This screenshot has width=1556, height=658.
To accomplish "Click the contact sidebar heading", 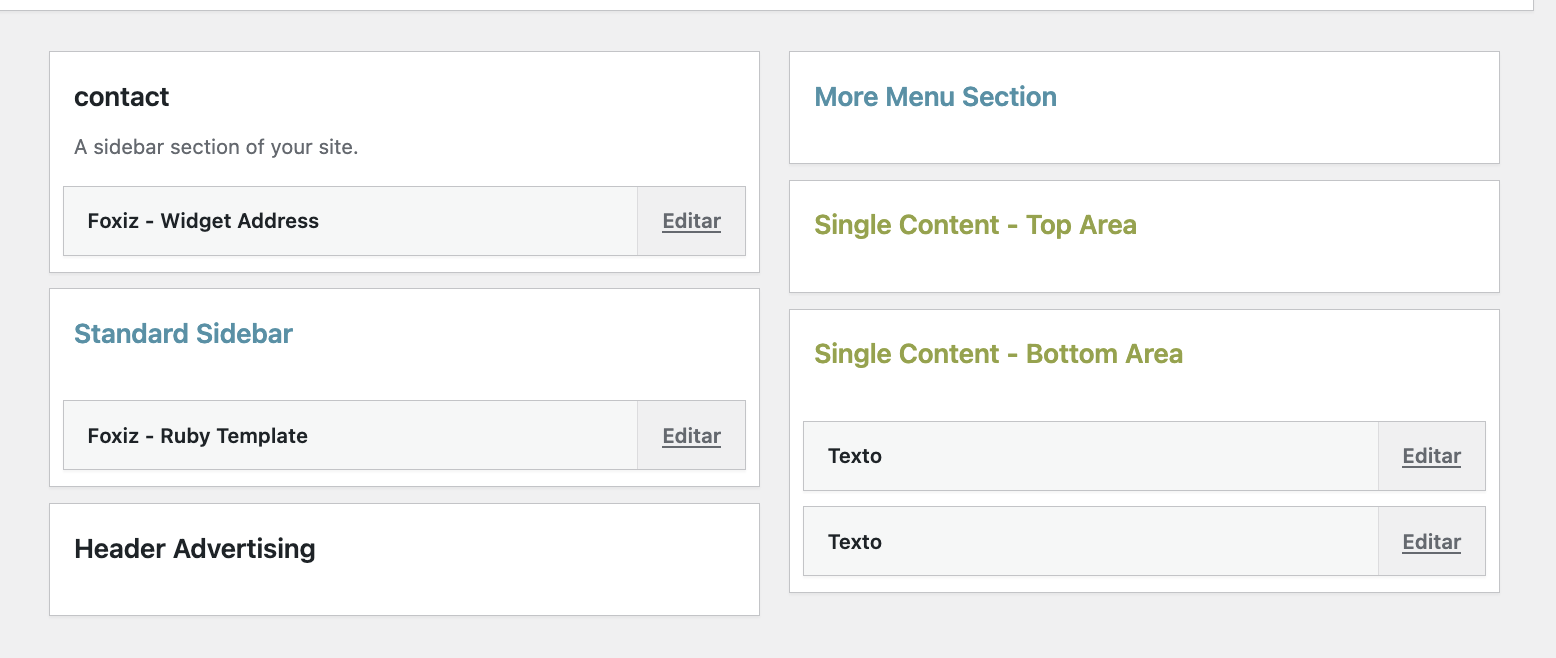I will [x=122, y=97].
